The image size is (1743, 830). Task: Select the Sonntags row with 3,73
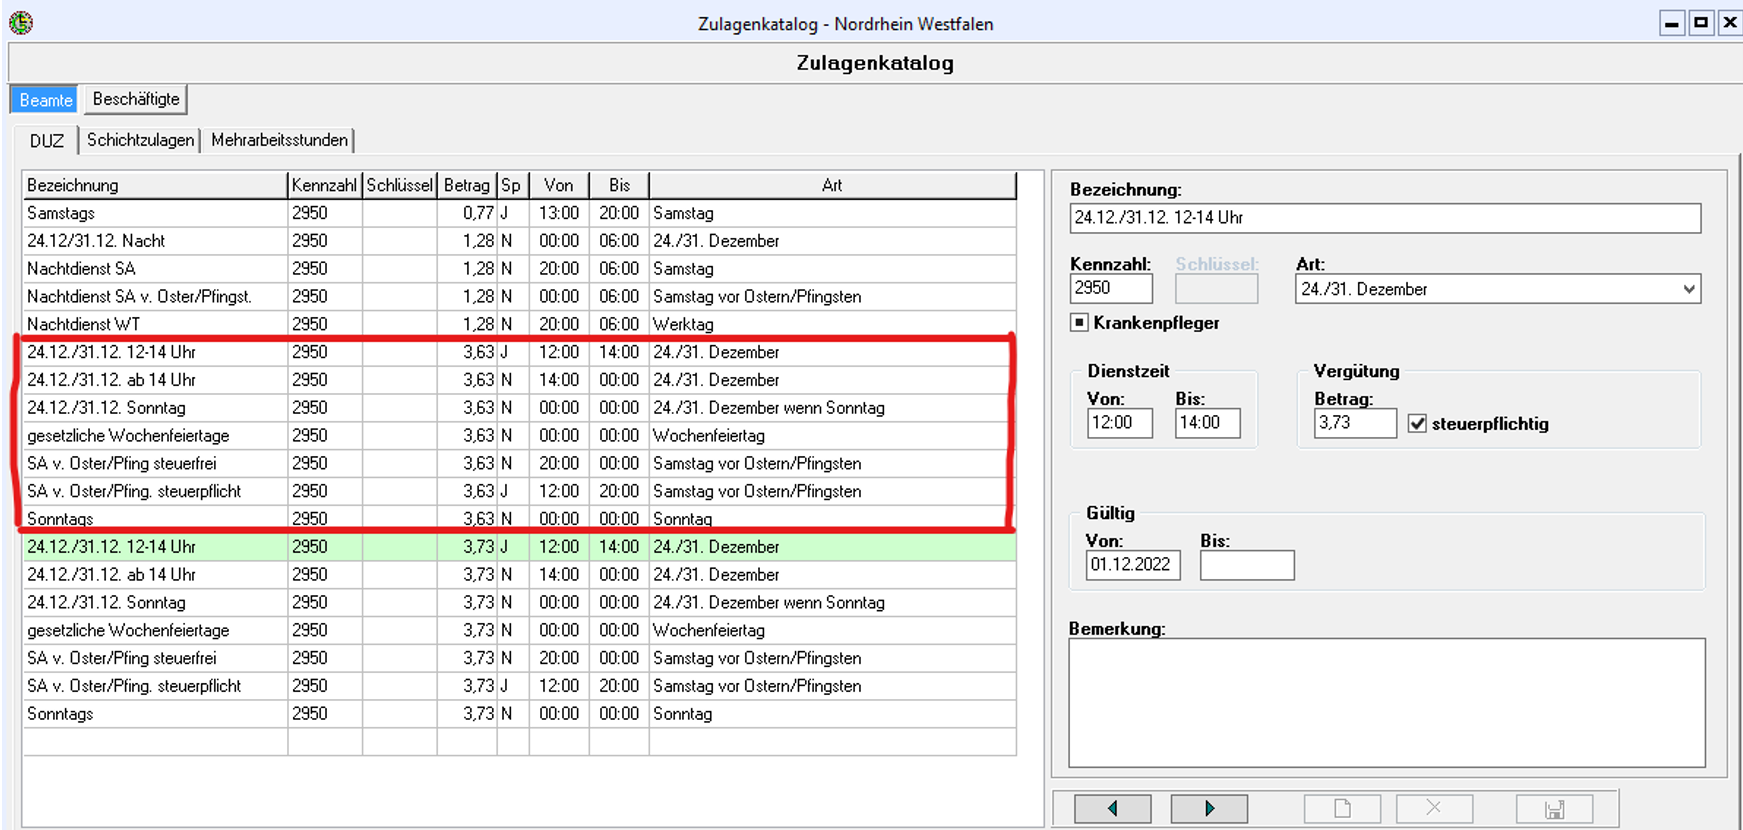tap(519, 714)
